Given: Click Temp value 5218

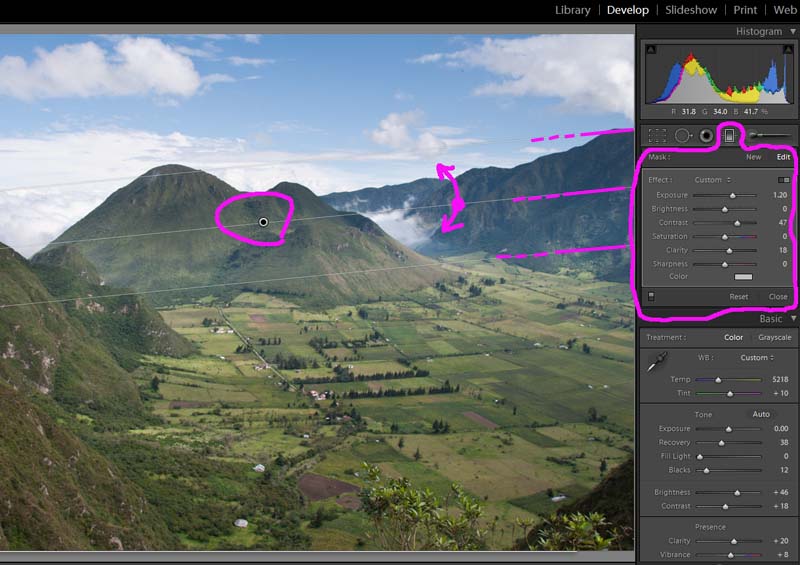Looking at the screenshot, I should point(780,379).
